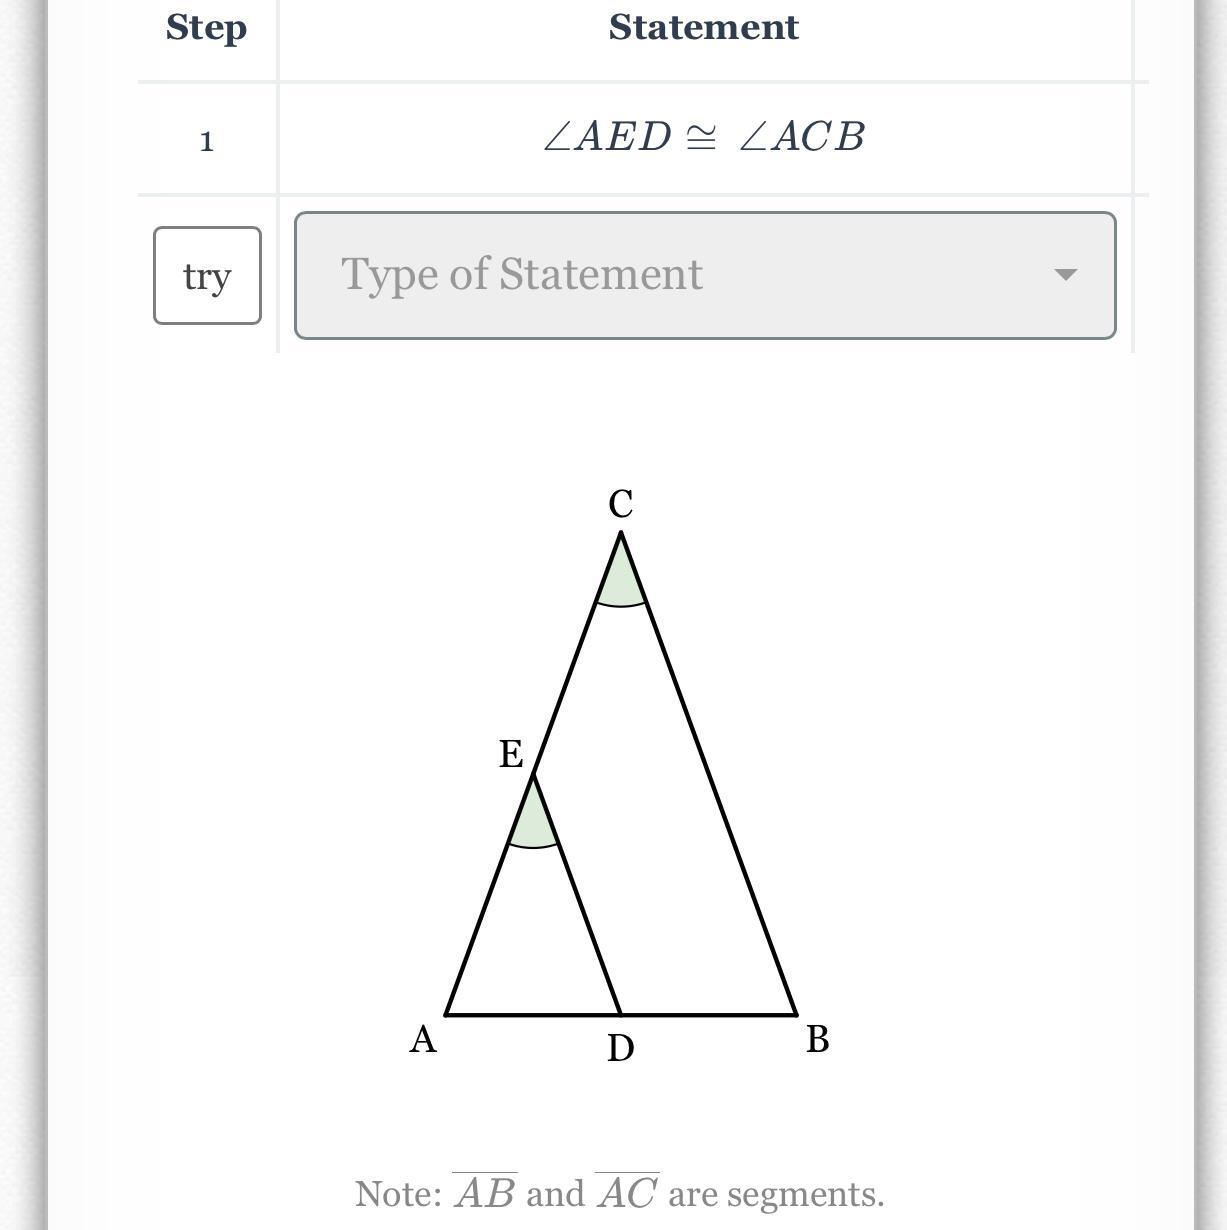
Task: Click the dropdown arrow in Type of Statement
Action: pos(1065,275)
